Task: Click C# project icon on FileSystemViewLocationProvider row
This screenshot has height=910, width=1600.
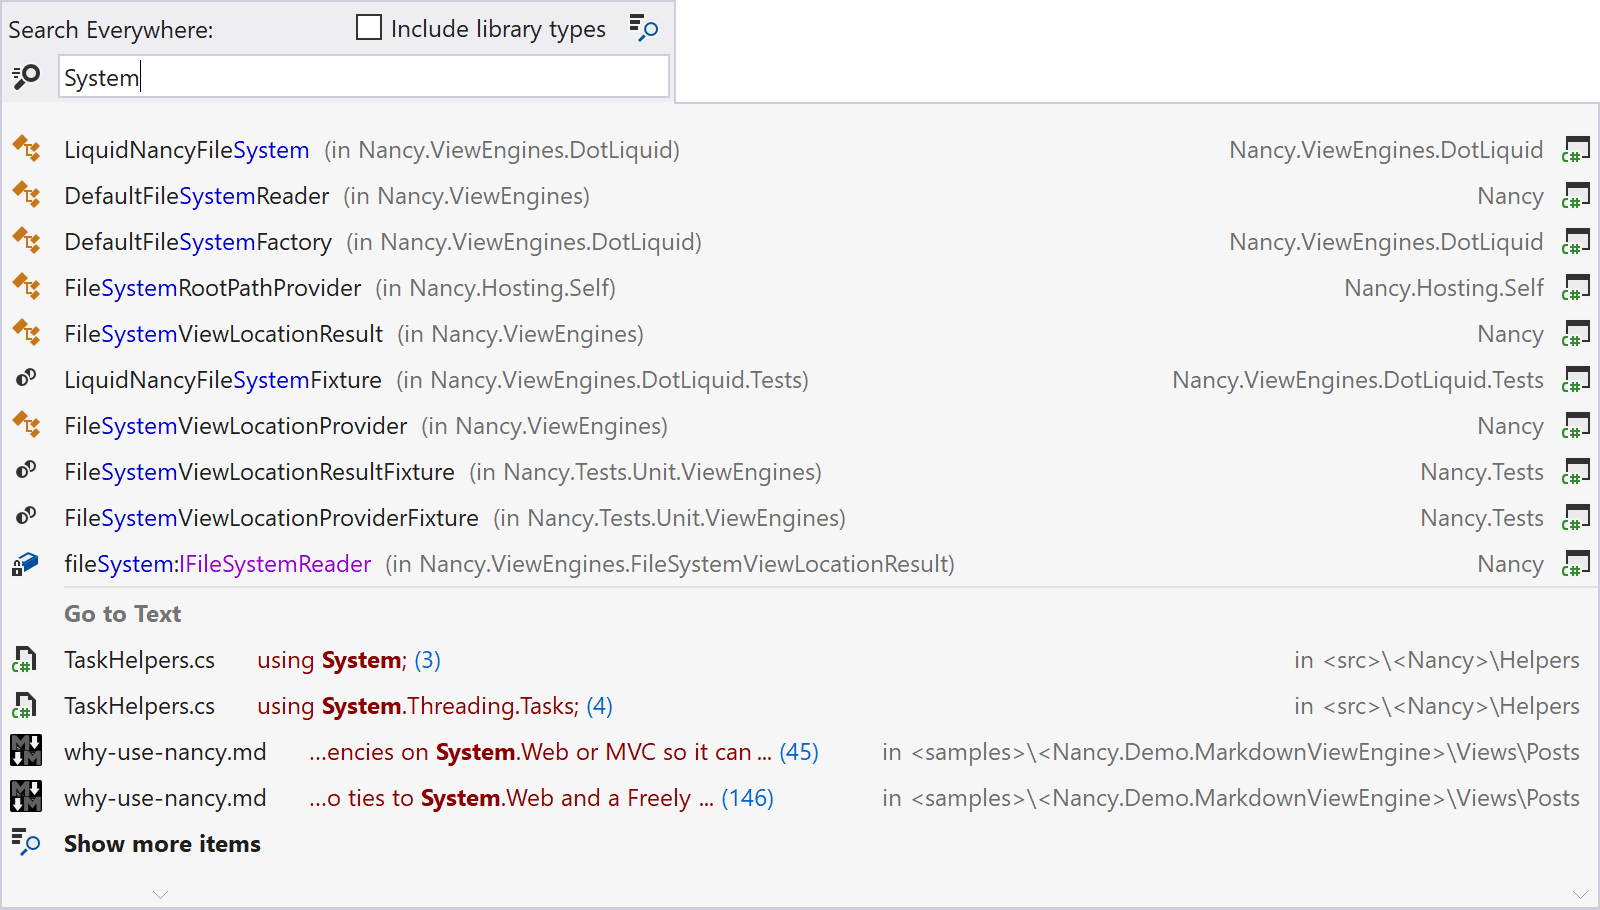Action: [x=1576, y=426]
